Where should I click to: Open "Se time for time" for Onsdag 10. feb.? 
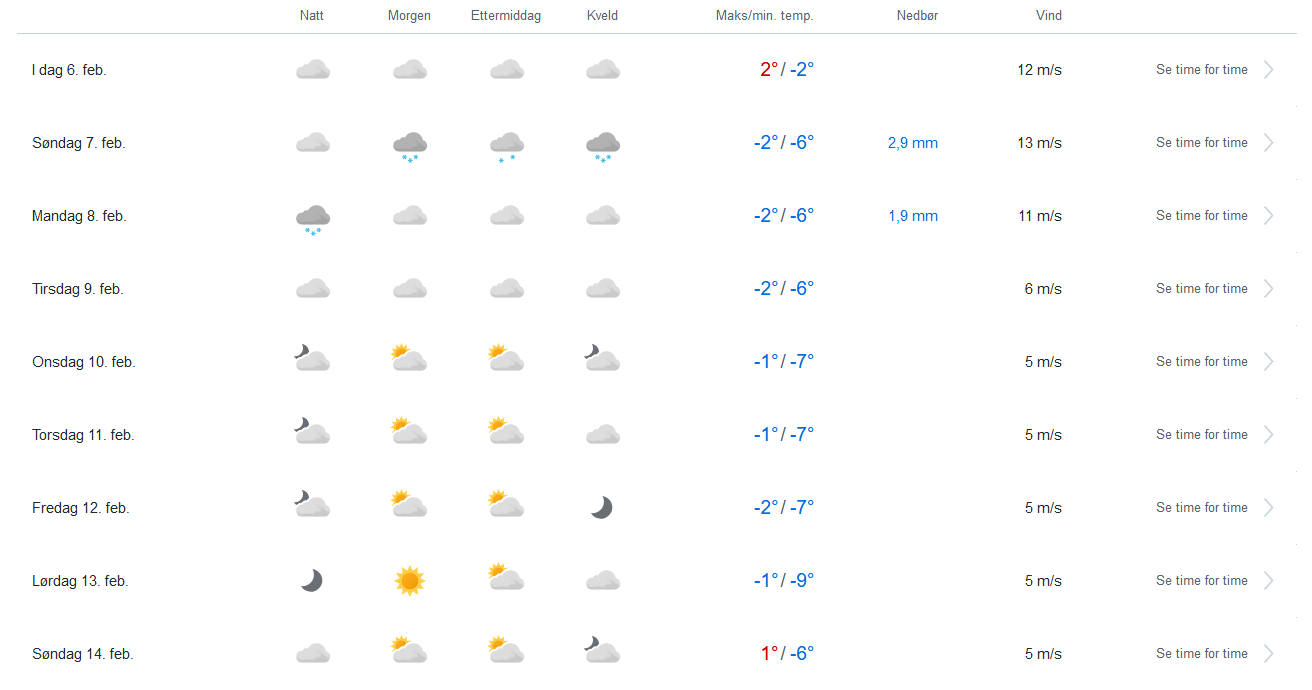(1201, 362)
